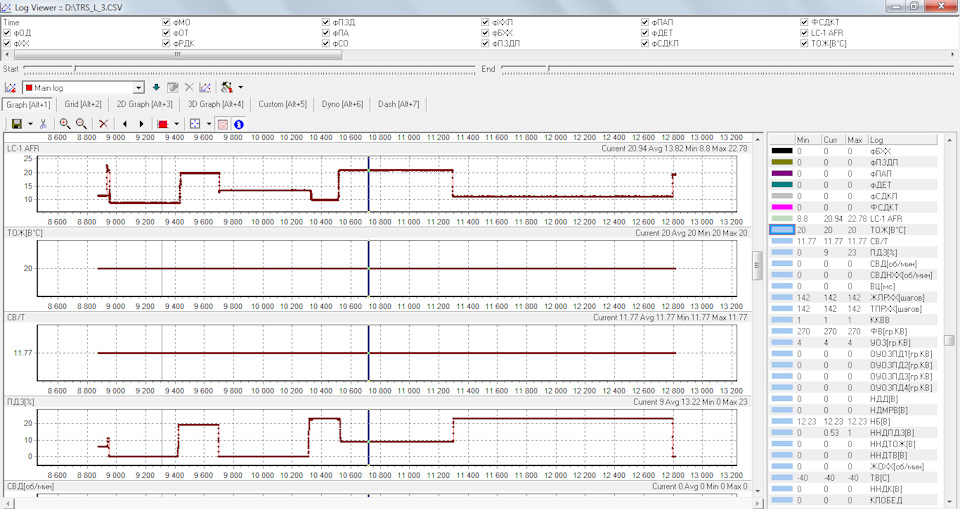The height and width of the screenshot is (509, 960).
Task: Click the blue fit-to-window icon
Action: pos(195,124)
